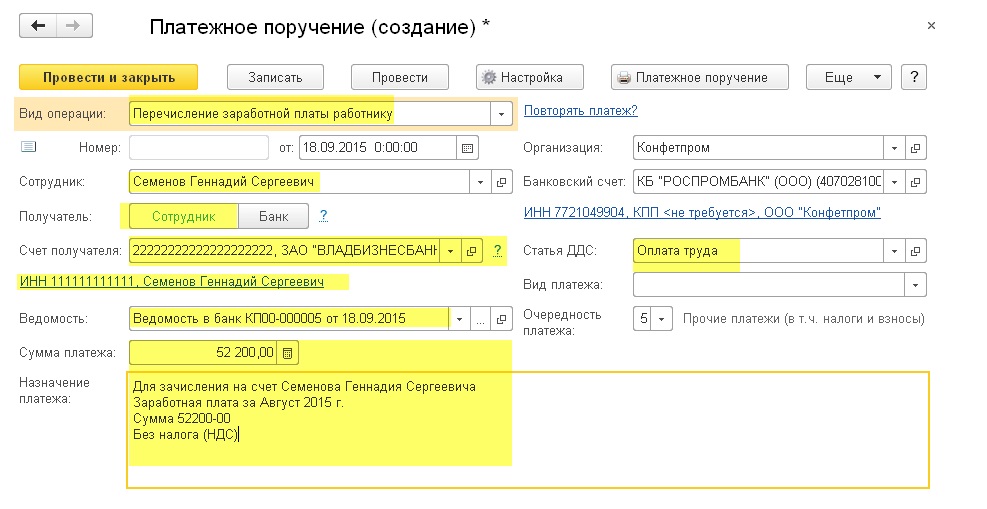Open the link ИНН 111111111111, Семенов Геннадий Сергеевич
Image resolution: width=987 pixels, height=509 pixels.
click(172, 281)
